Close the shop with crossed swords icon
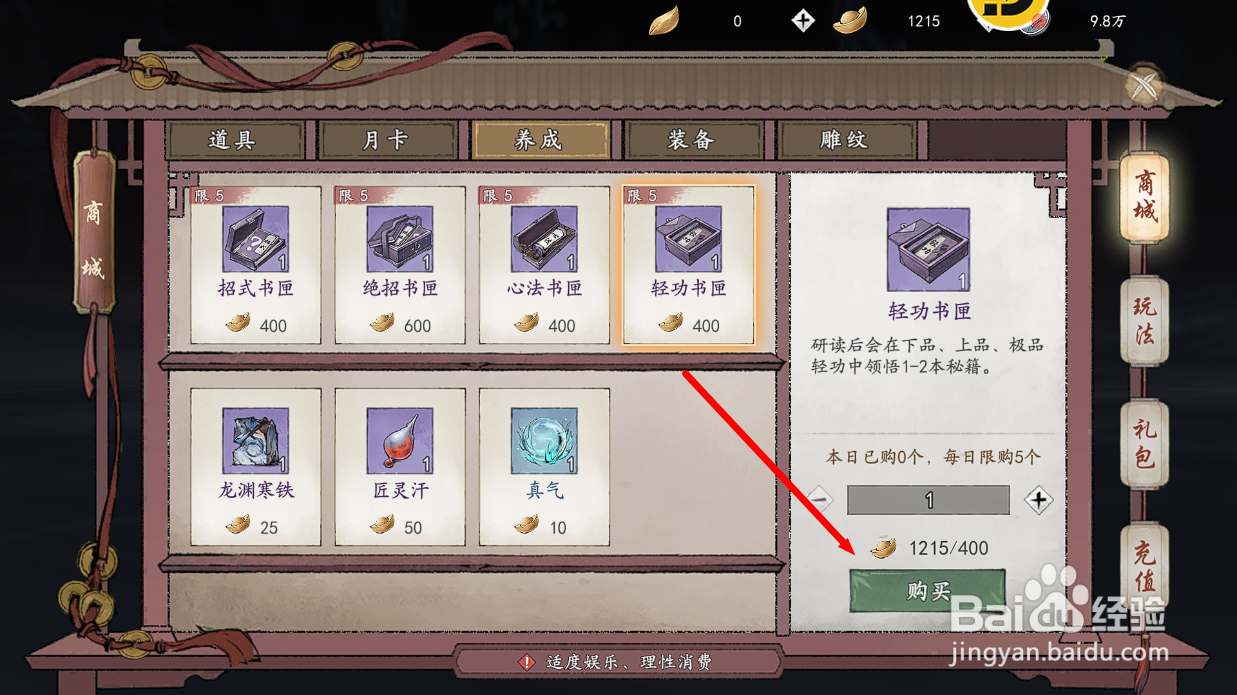 click(1146, 85)
